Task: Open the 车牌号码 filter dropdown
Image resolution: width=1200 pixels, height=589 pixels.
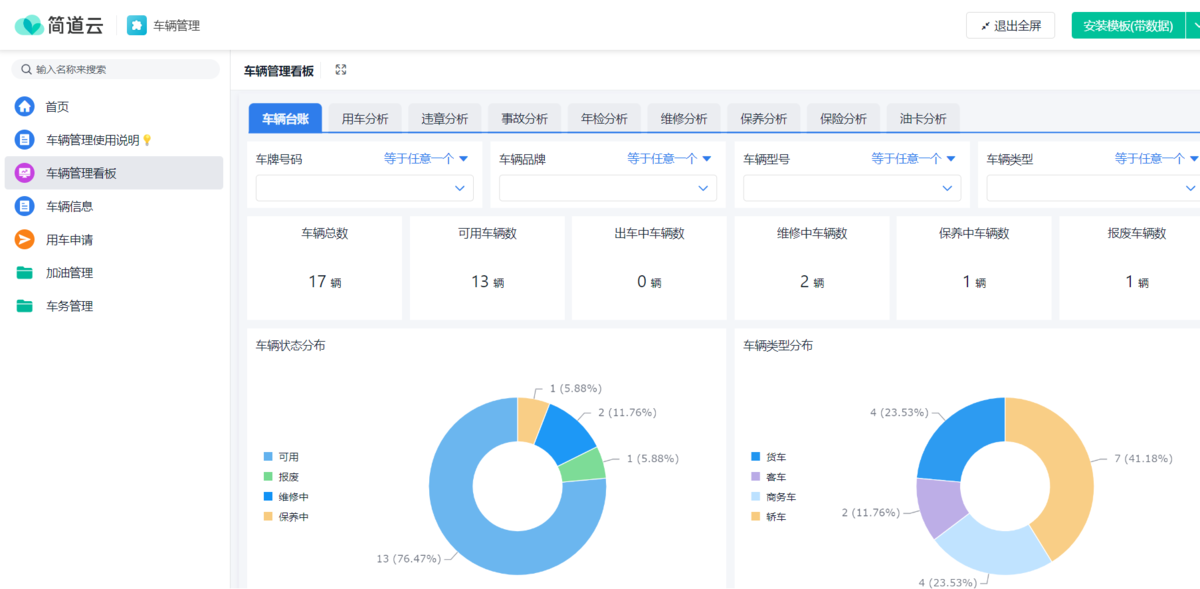Action: coord(364,188)
